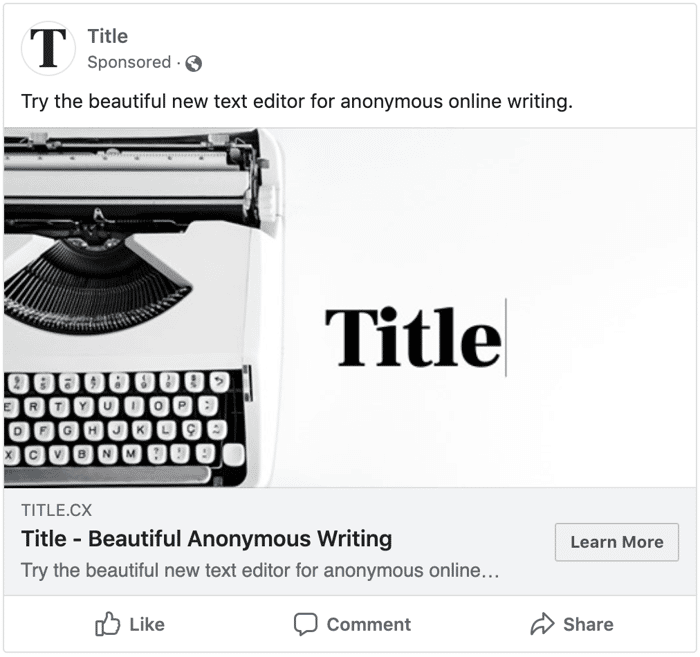Viewport: 700px width, 657px height.
Task: Click the thumbs-up Like icon
Action: 108,624
